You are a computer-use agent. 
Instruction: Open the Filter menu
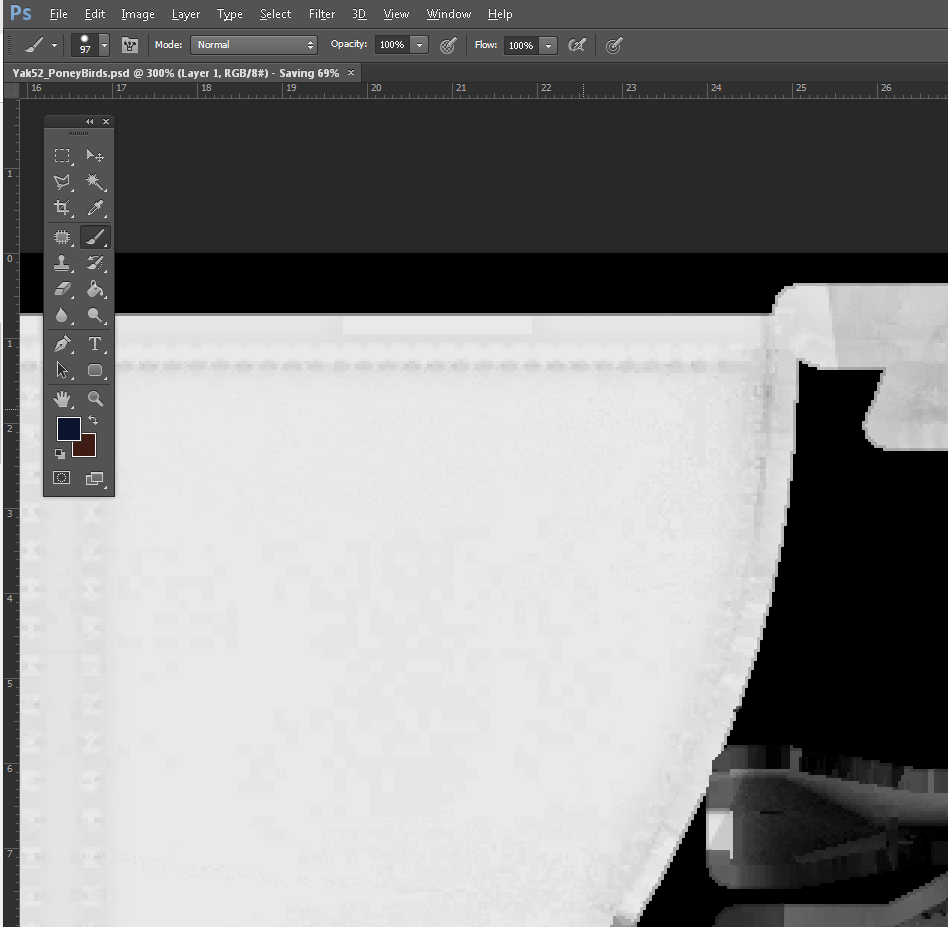coord(322,14)
